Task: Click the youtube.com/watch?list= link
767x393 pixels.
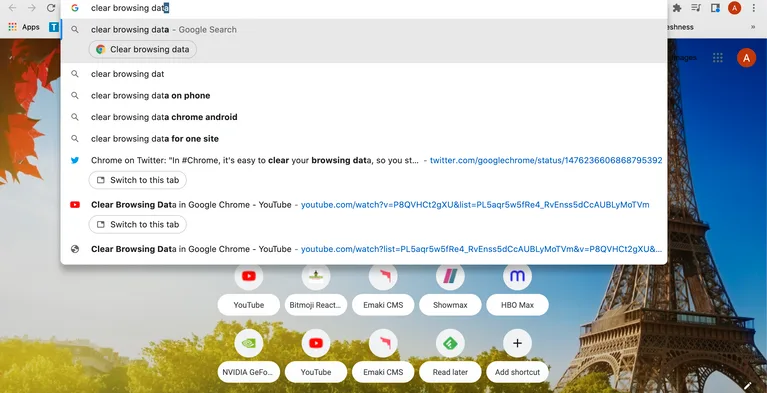Action: pos(481,249)
